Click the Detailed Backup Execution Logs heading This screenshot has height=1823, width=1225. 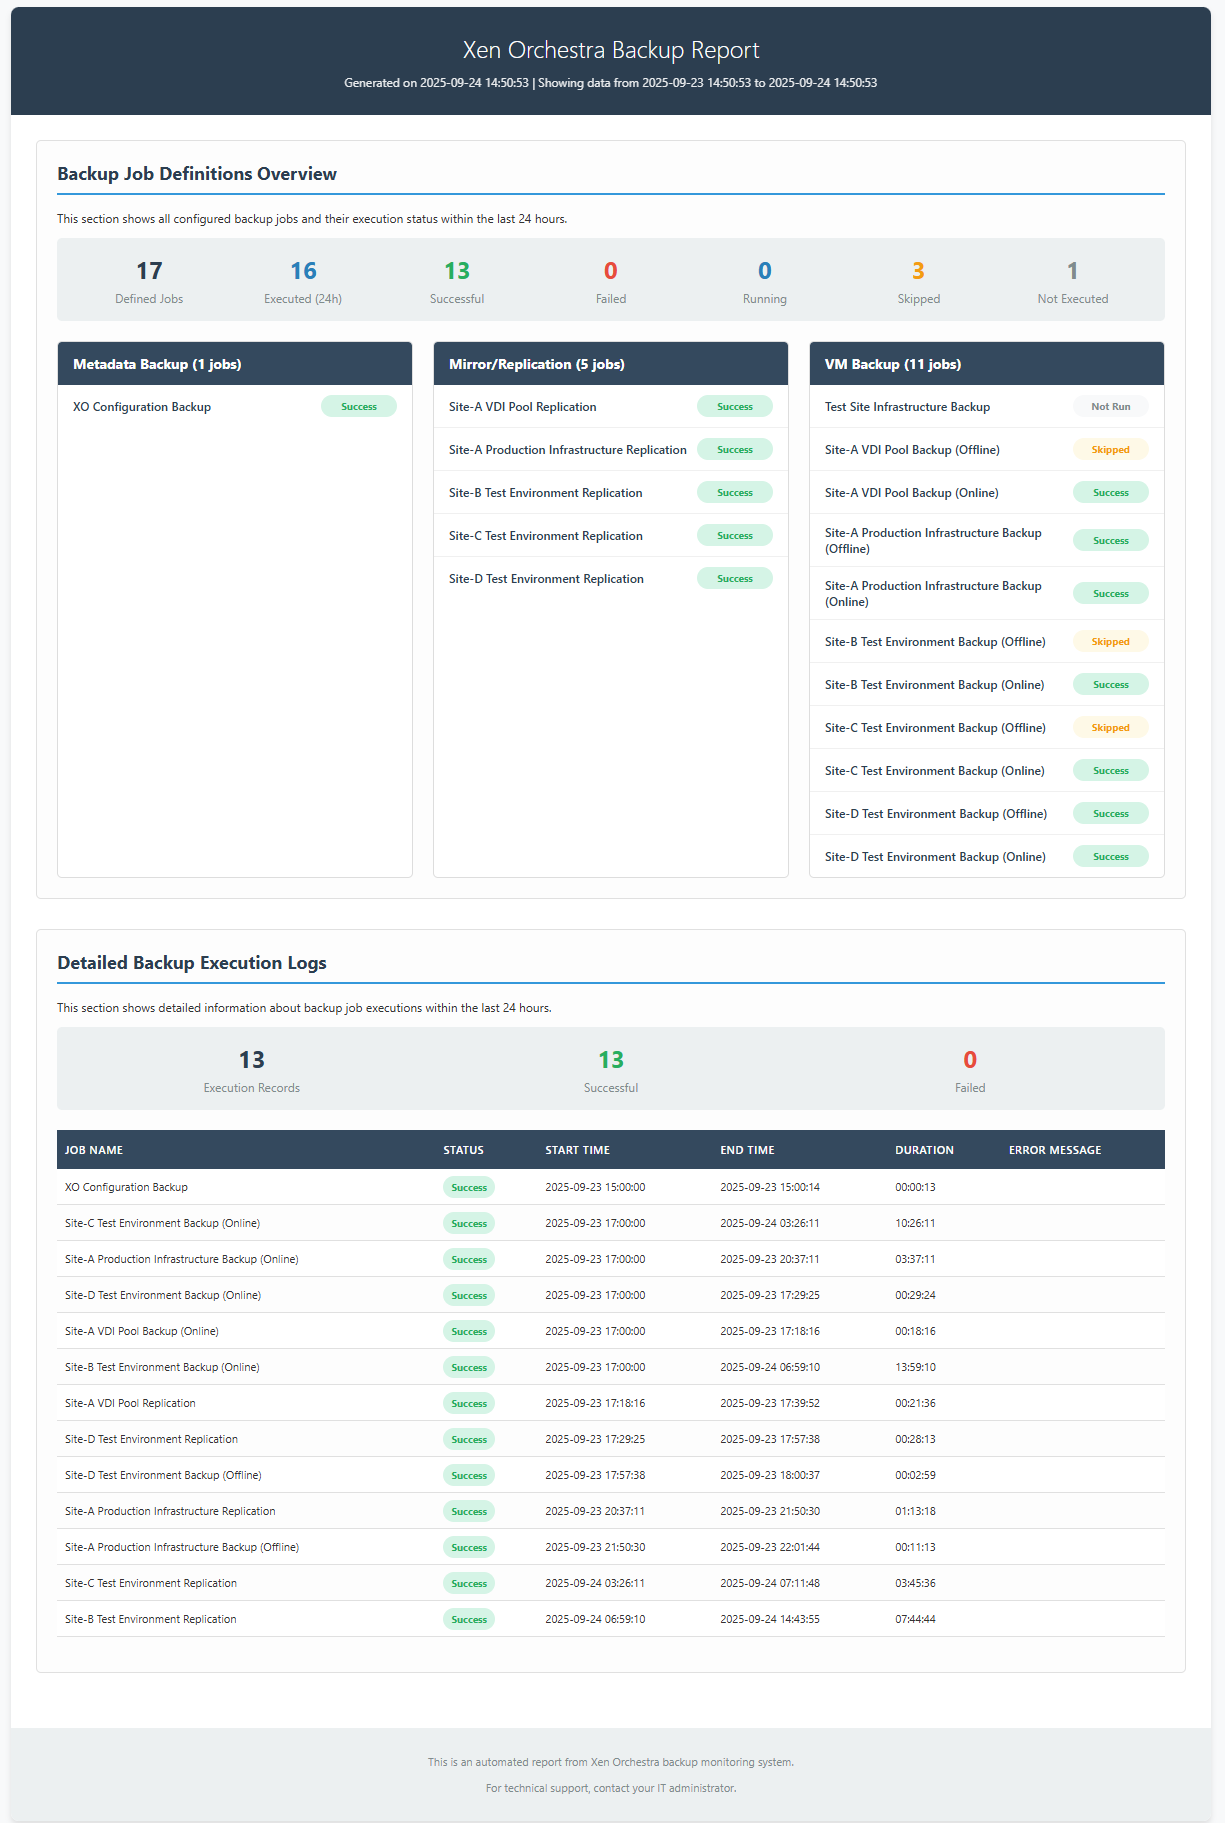click(192, 963)
